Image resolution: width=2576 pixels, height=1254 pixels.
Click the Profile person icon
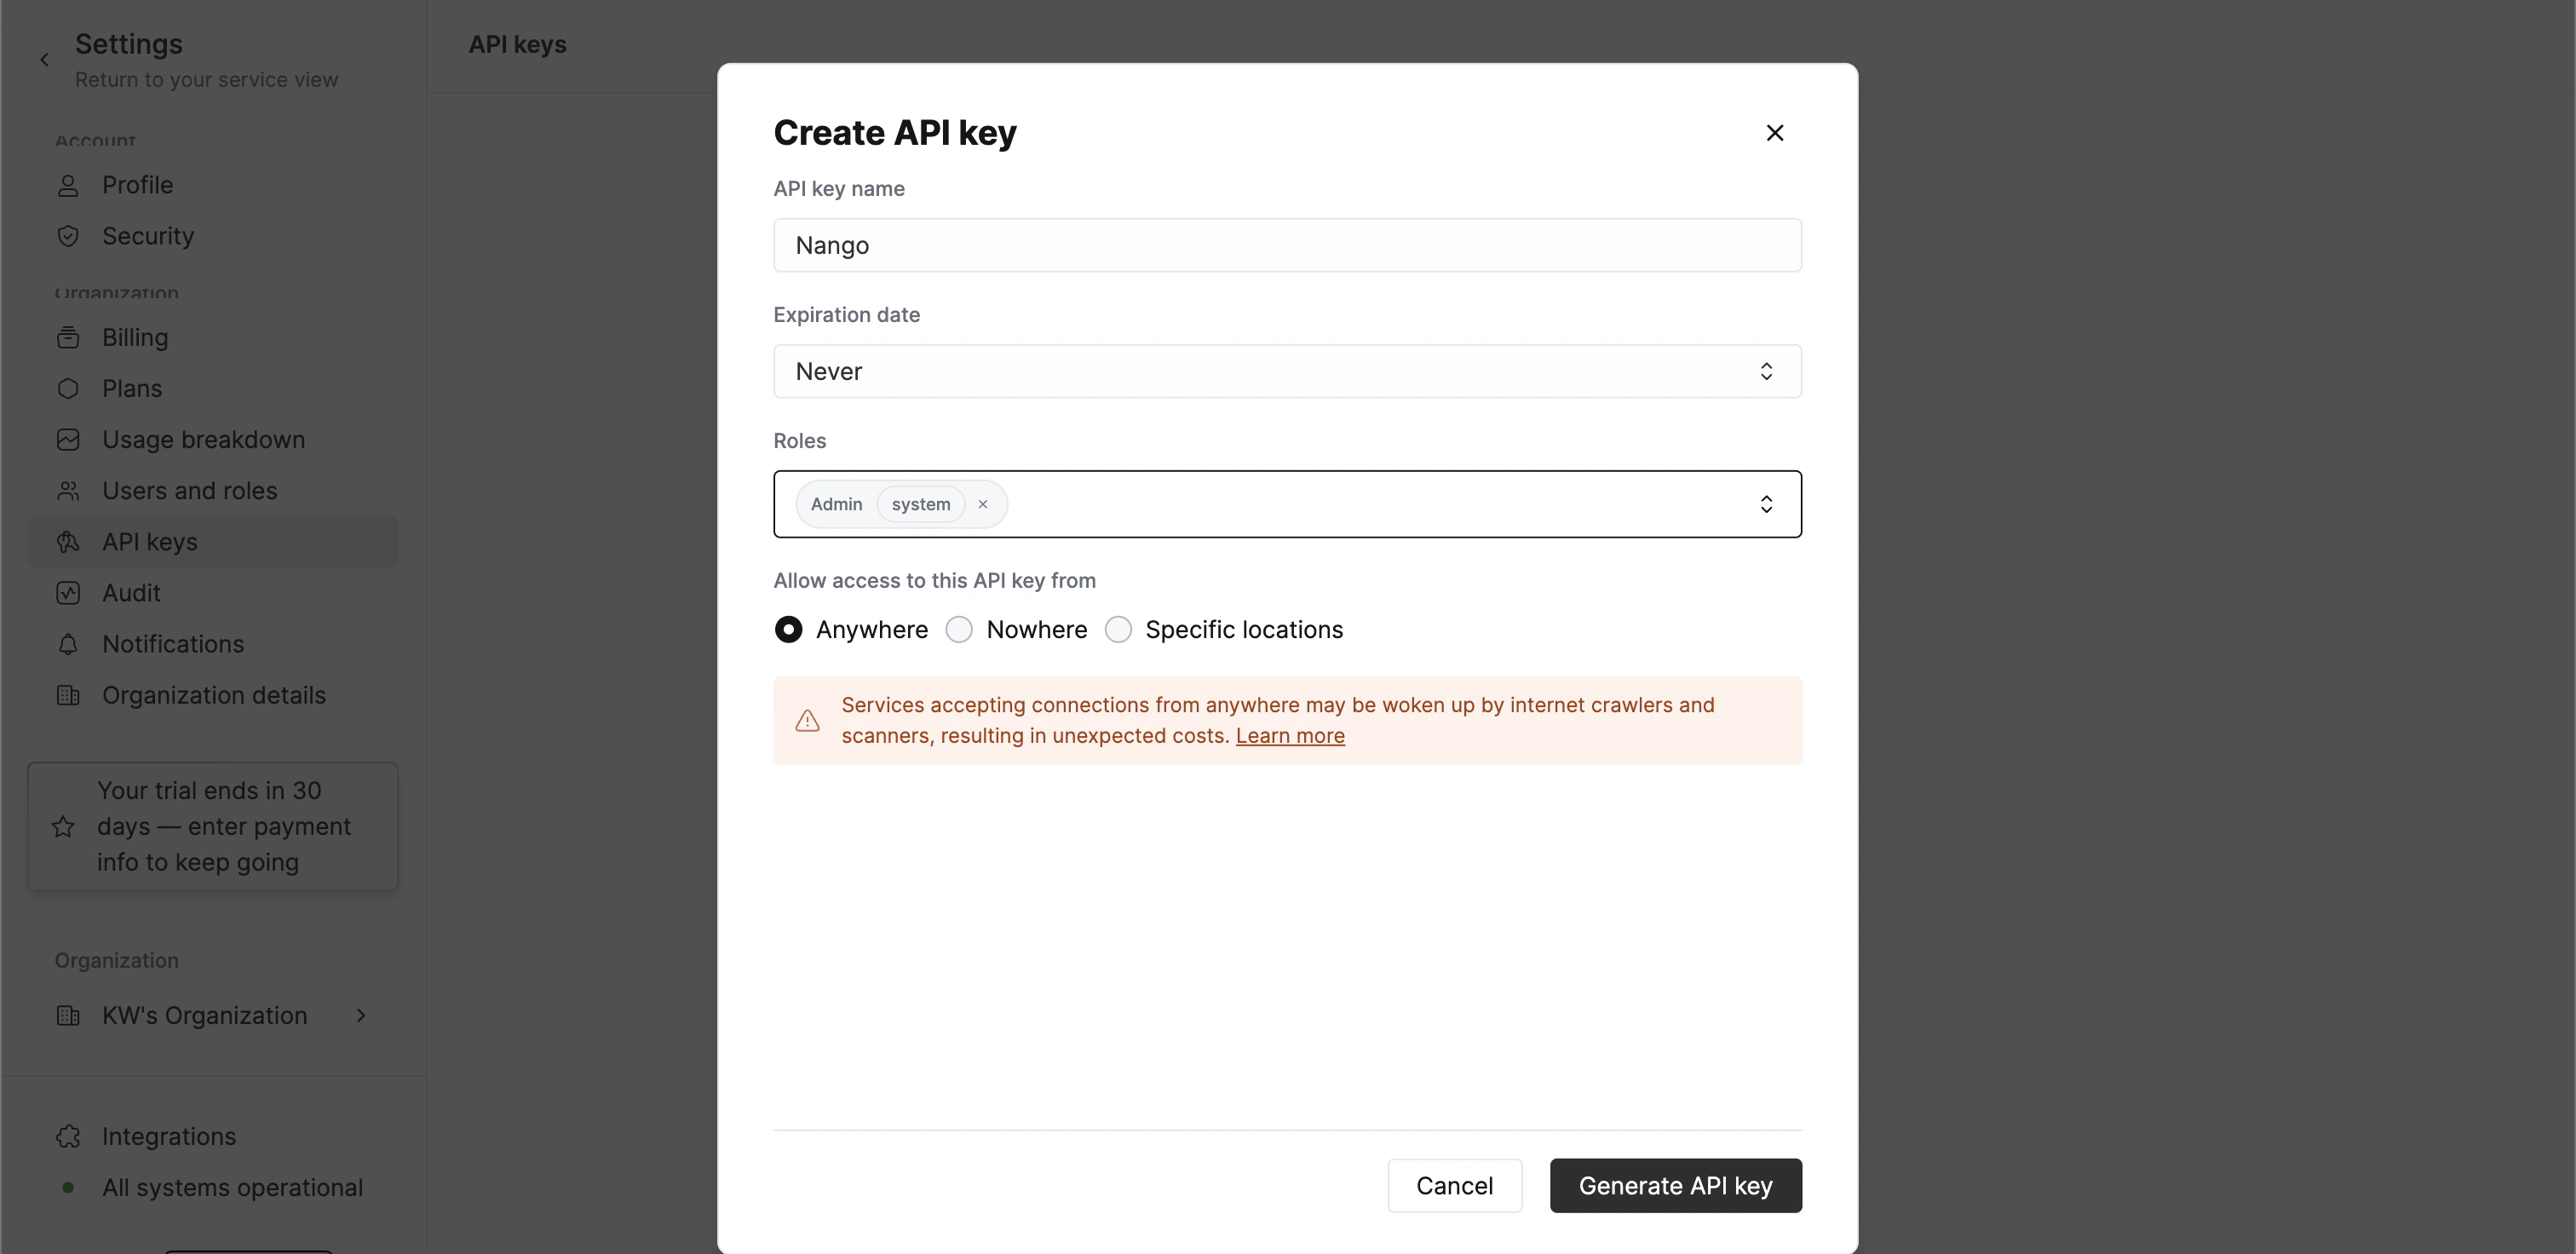coord(68,186)
